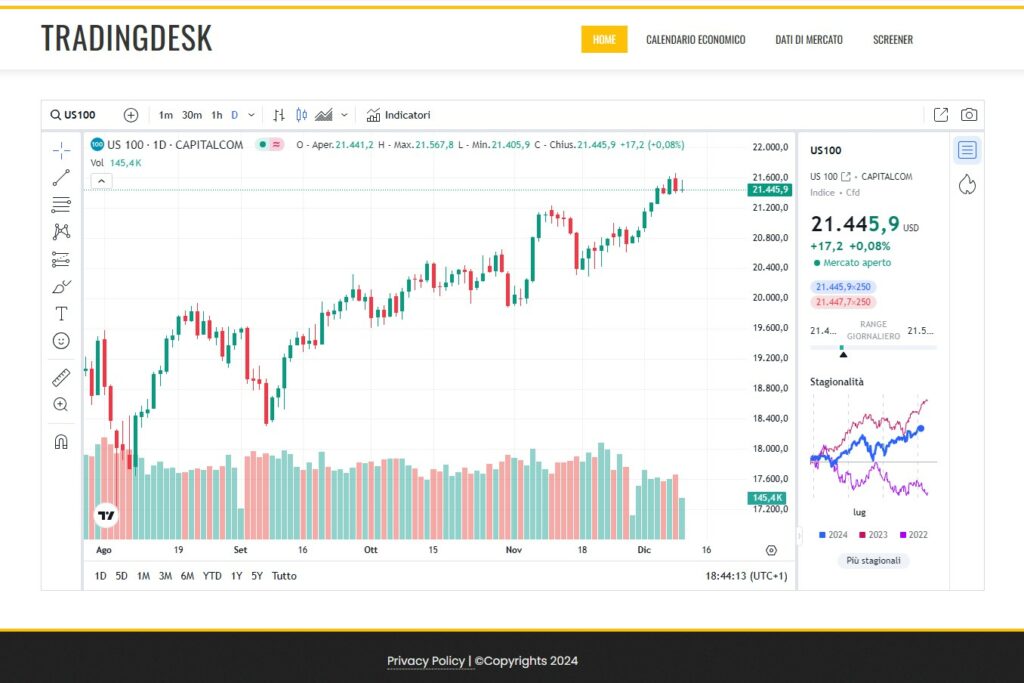Open the watchlist details panel icon
Viewport: 1024px width, 683px height.
click(967, 150)
